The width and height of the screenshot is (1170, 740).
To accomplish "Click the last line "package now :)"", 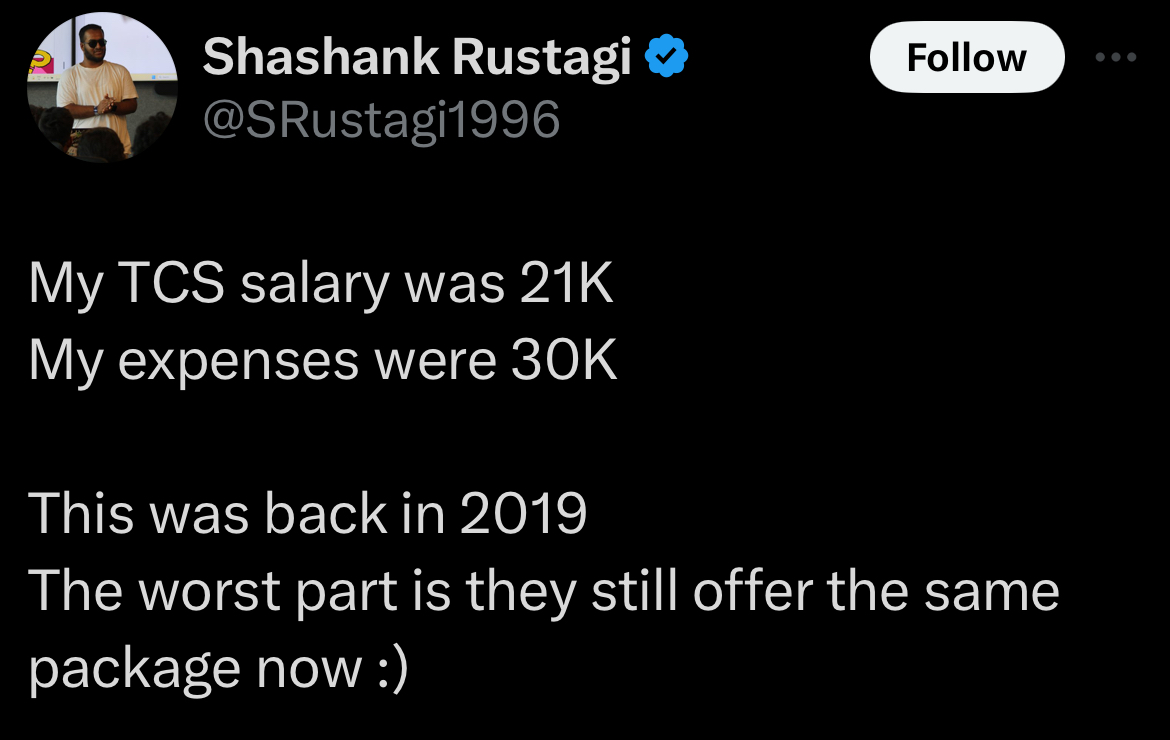I will pos(219,668).
